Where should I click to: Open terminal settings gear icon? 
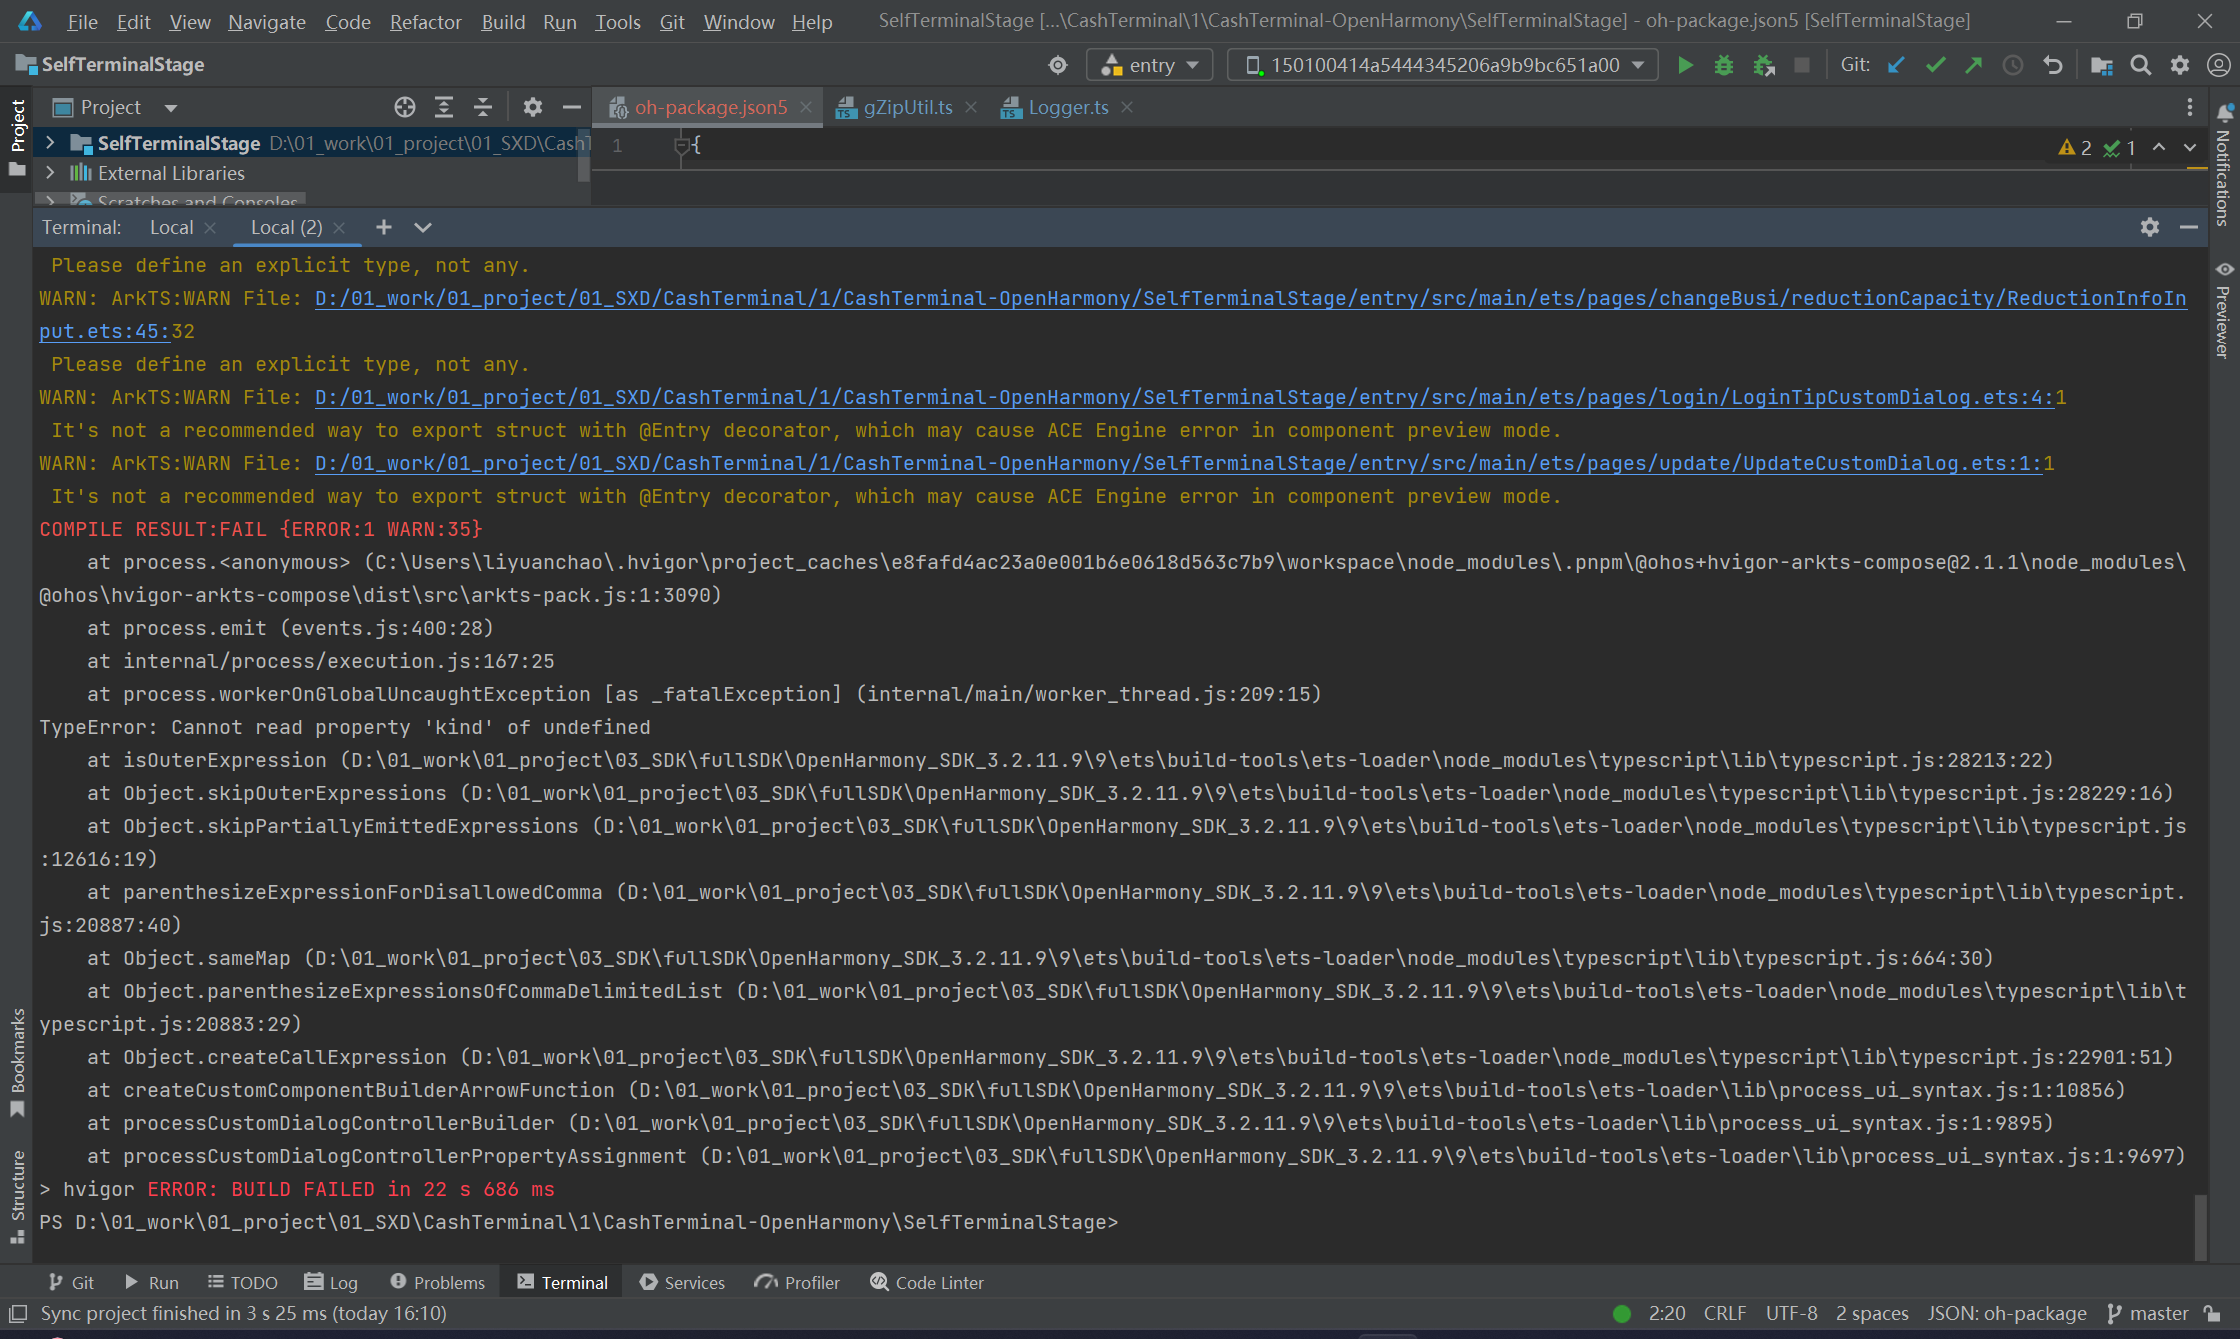2150,227
